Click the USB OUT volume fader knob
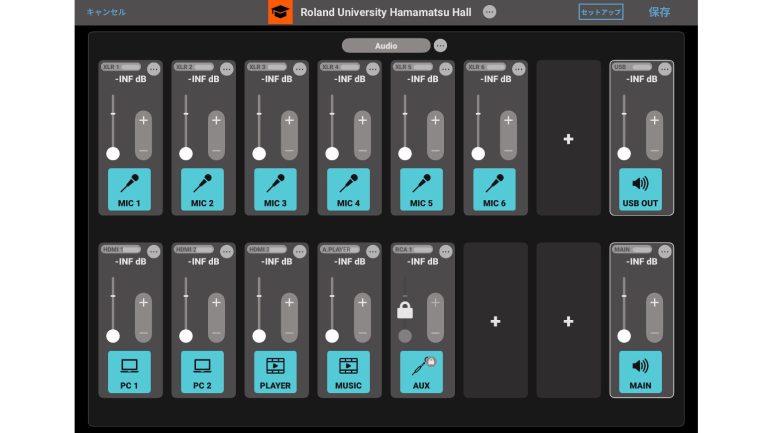This screenshot has height=433, width=770. pyautogui.click(x=624, y=154)
